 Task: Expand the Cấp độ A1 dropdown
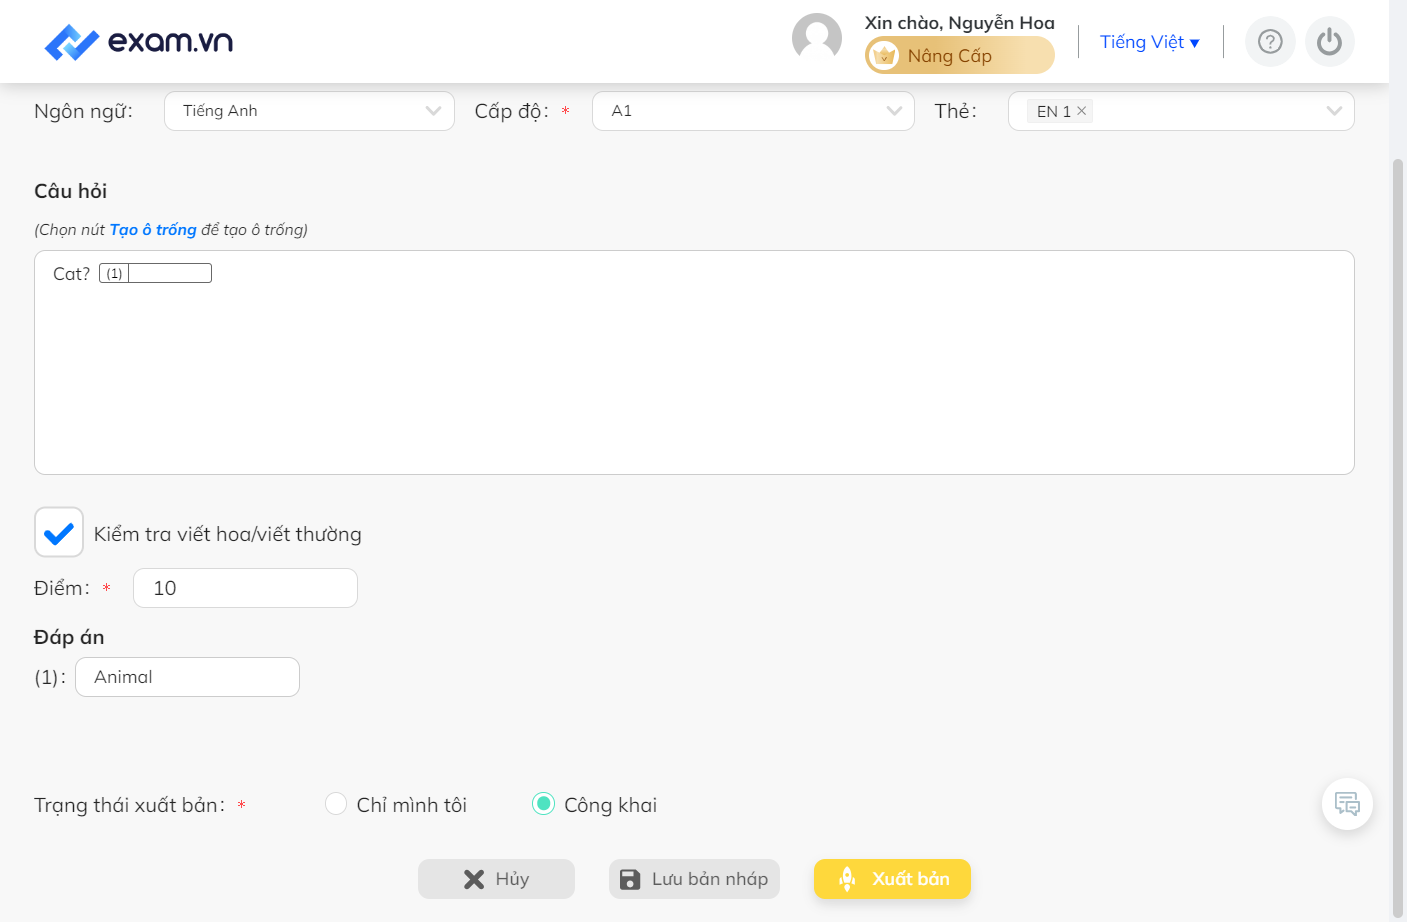753,111
